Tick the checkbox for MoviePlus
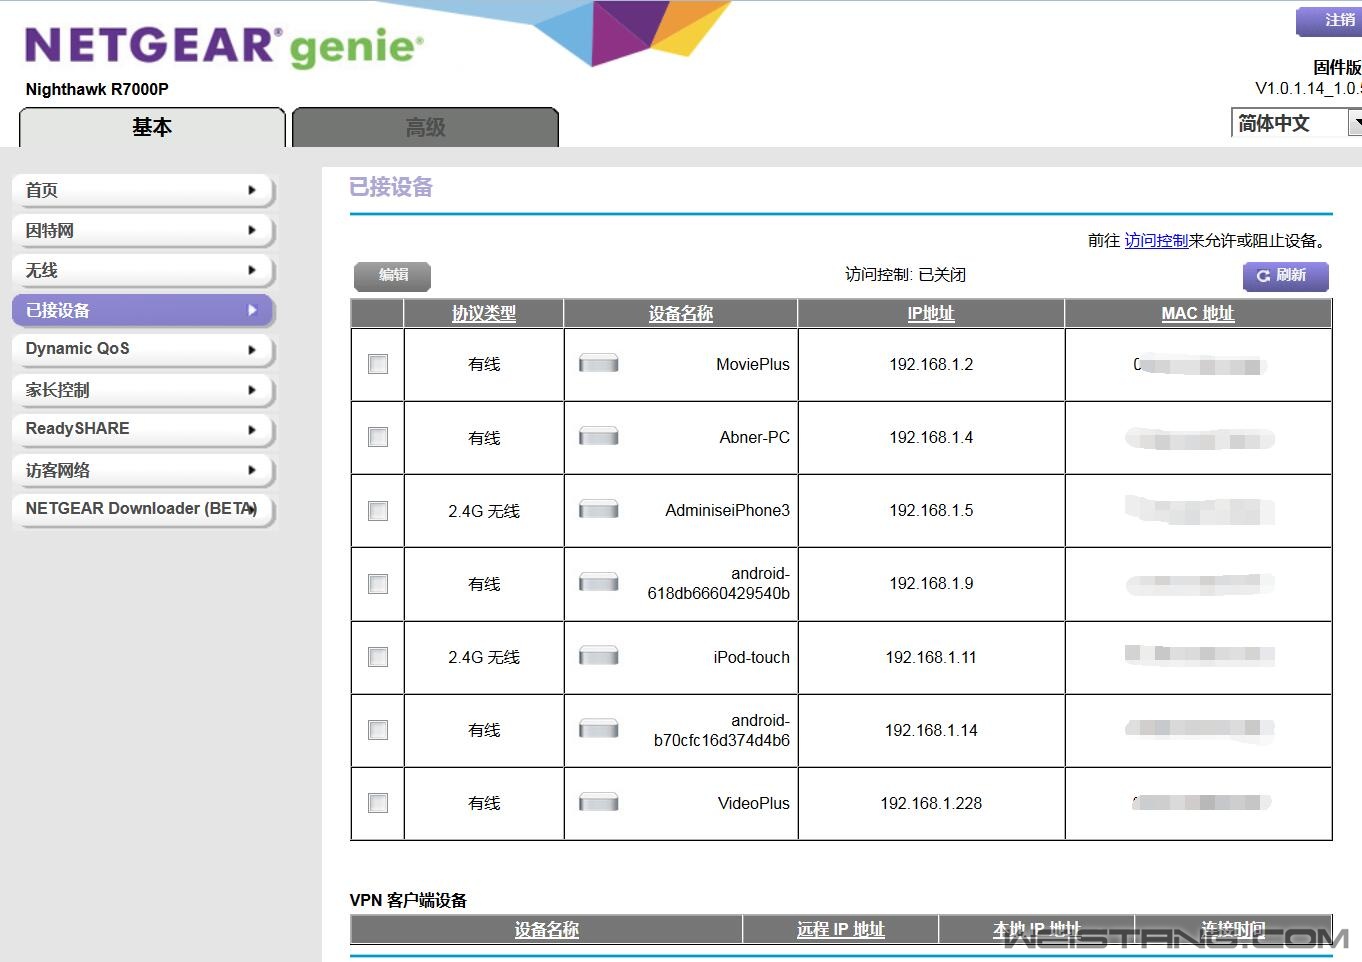 pos(378,364)
